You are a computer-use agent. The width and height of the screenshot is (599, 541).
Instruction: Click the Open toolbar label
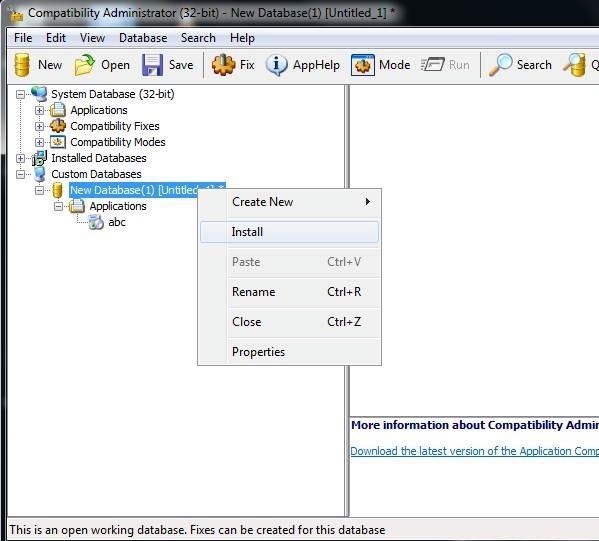coord(115,65)
